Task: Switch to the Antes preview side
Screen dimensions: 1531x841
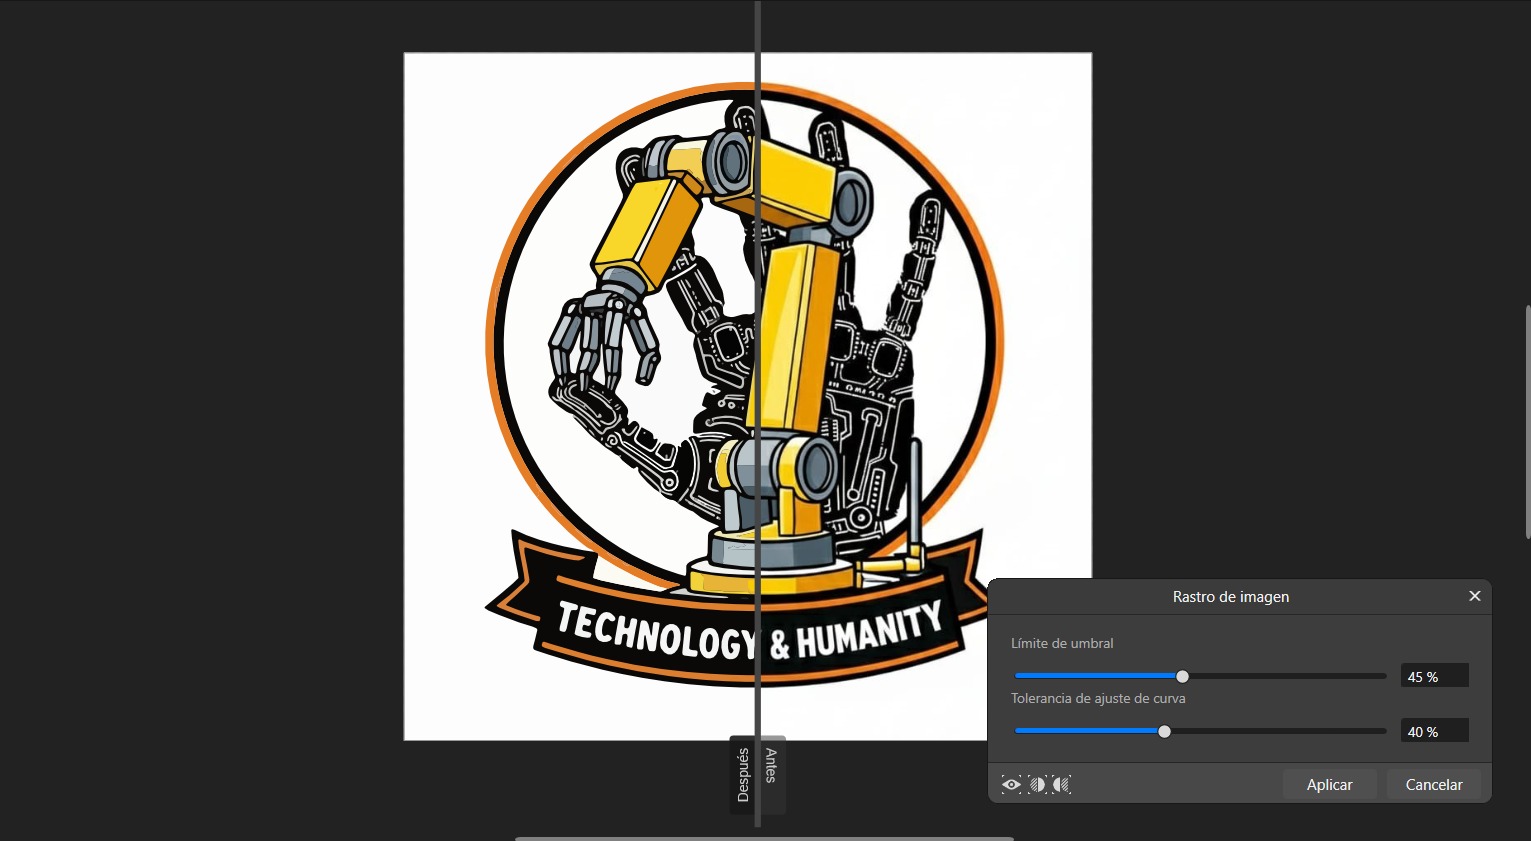Action: point(770,775)
